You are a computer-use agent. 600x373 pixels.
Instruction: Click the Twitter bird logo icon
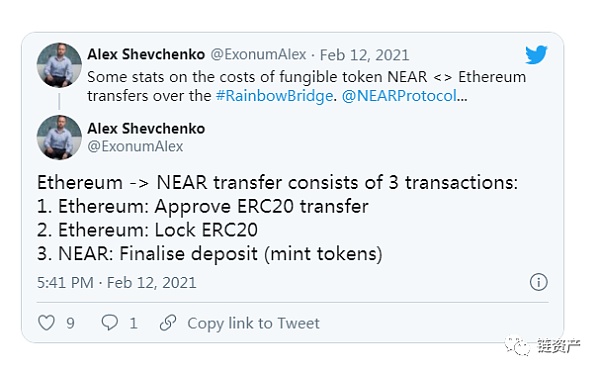coord(536,54)
